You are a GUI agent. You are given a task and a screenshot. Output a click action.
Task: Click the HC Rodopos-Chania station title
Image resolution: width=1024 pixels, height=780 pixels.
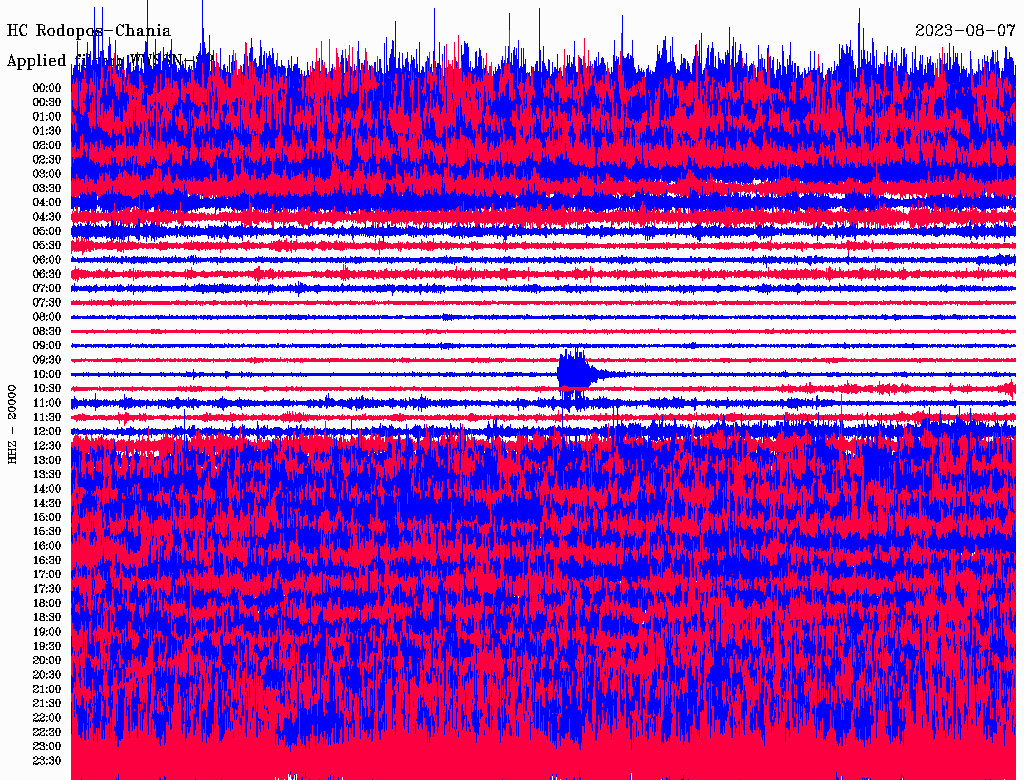89,31
